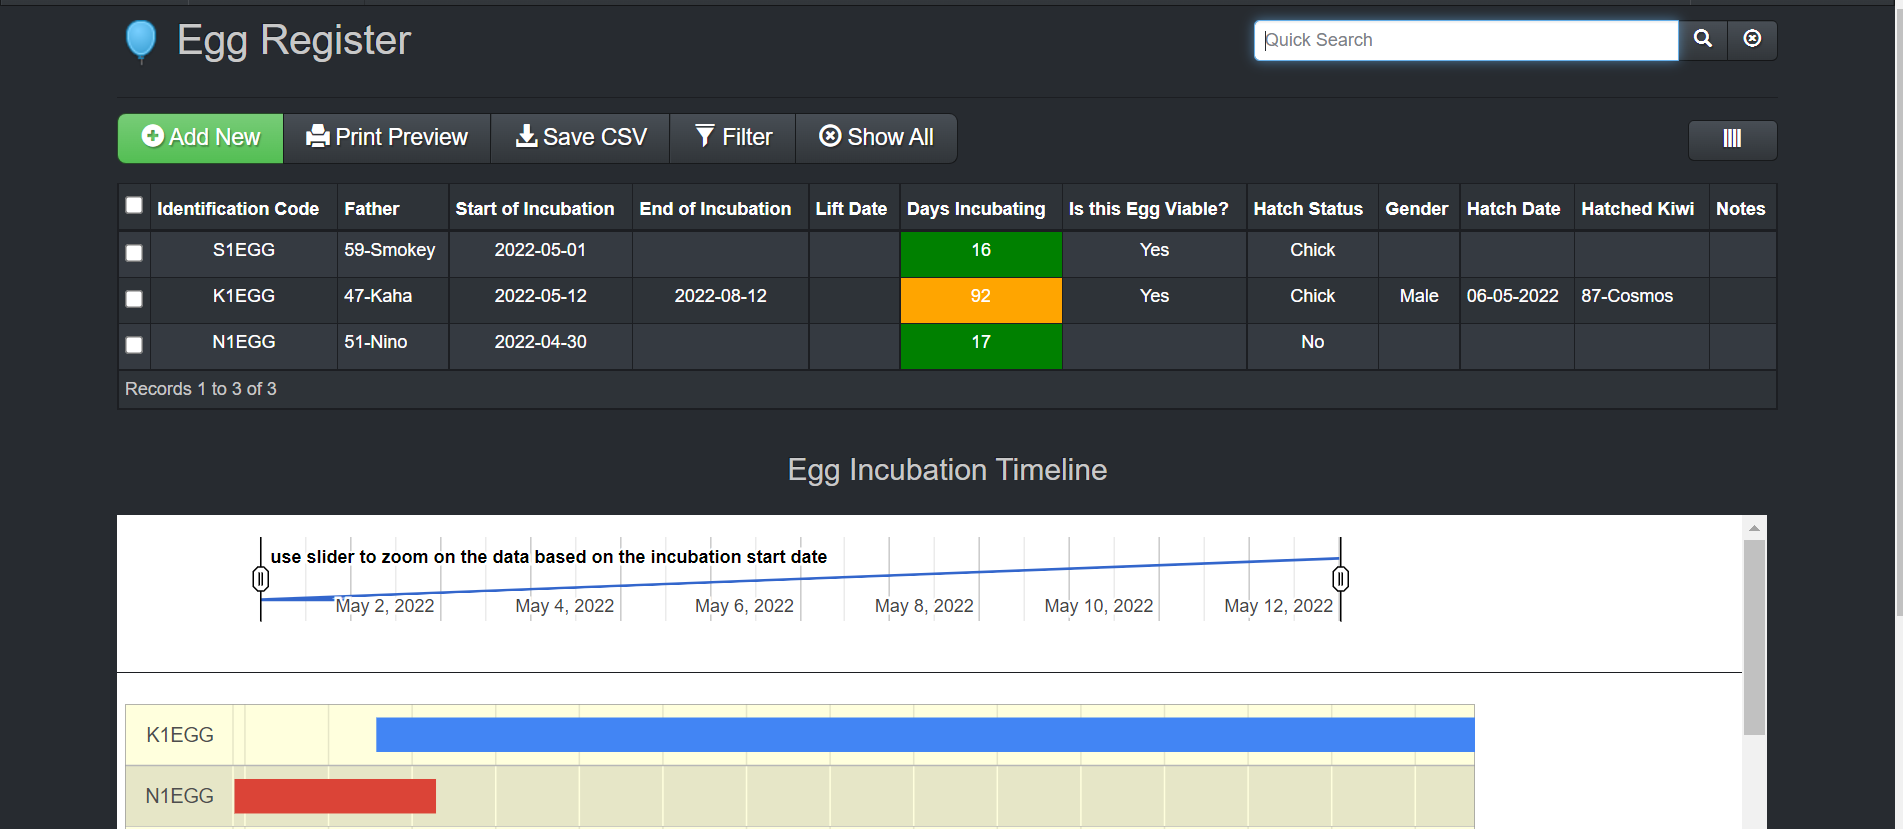Sort by Days Incubating column header
The height and width of the screenshot is (829, 1903).
point(976,209)
